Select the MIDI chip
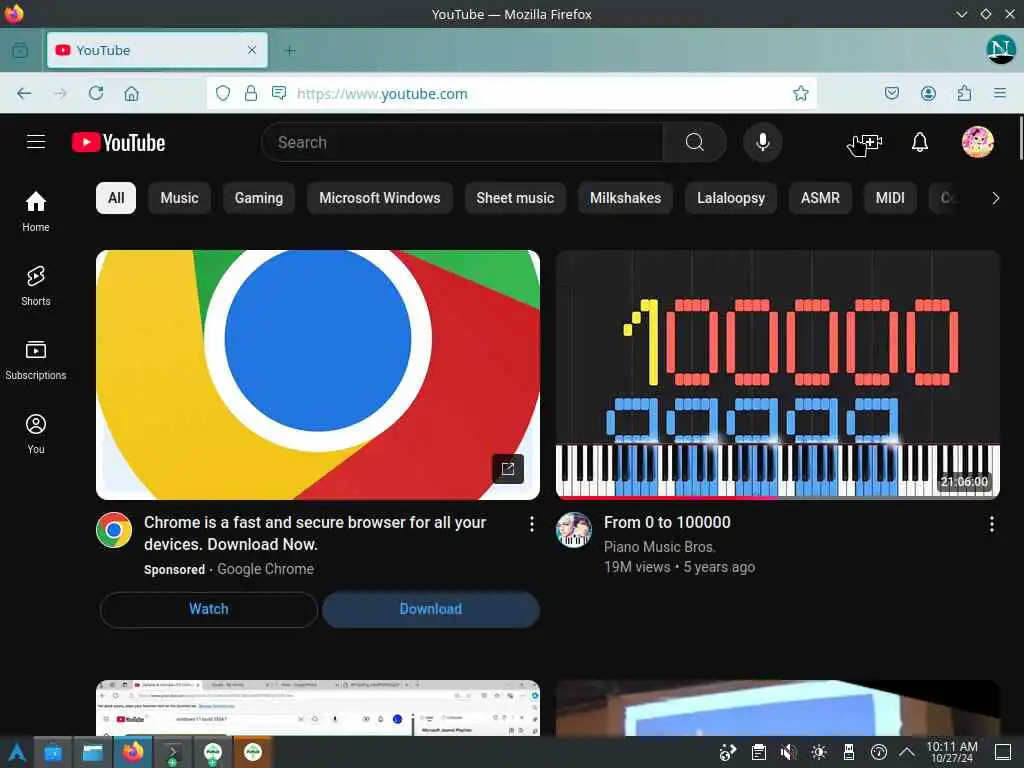Image resolution: width=1024 pixels, height=768 pixels. (x=890, y=198)
